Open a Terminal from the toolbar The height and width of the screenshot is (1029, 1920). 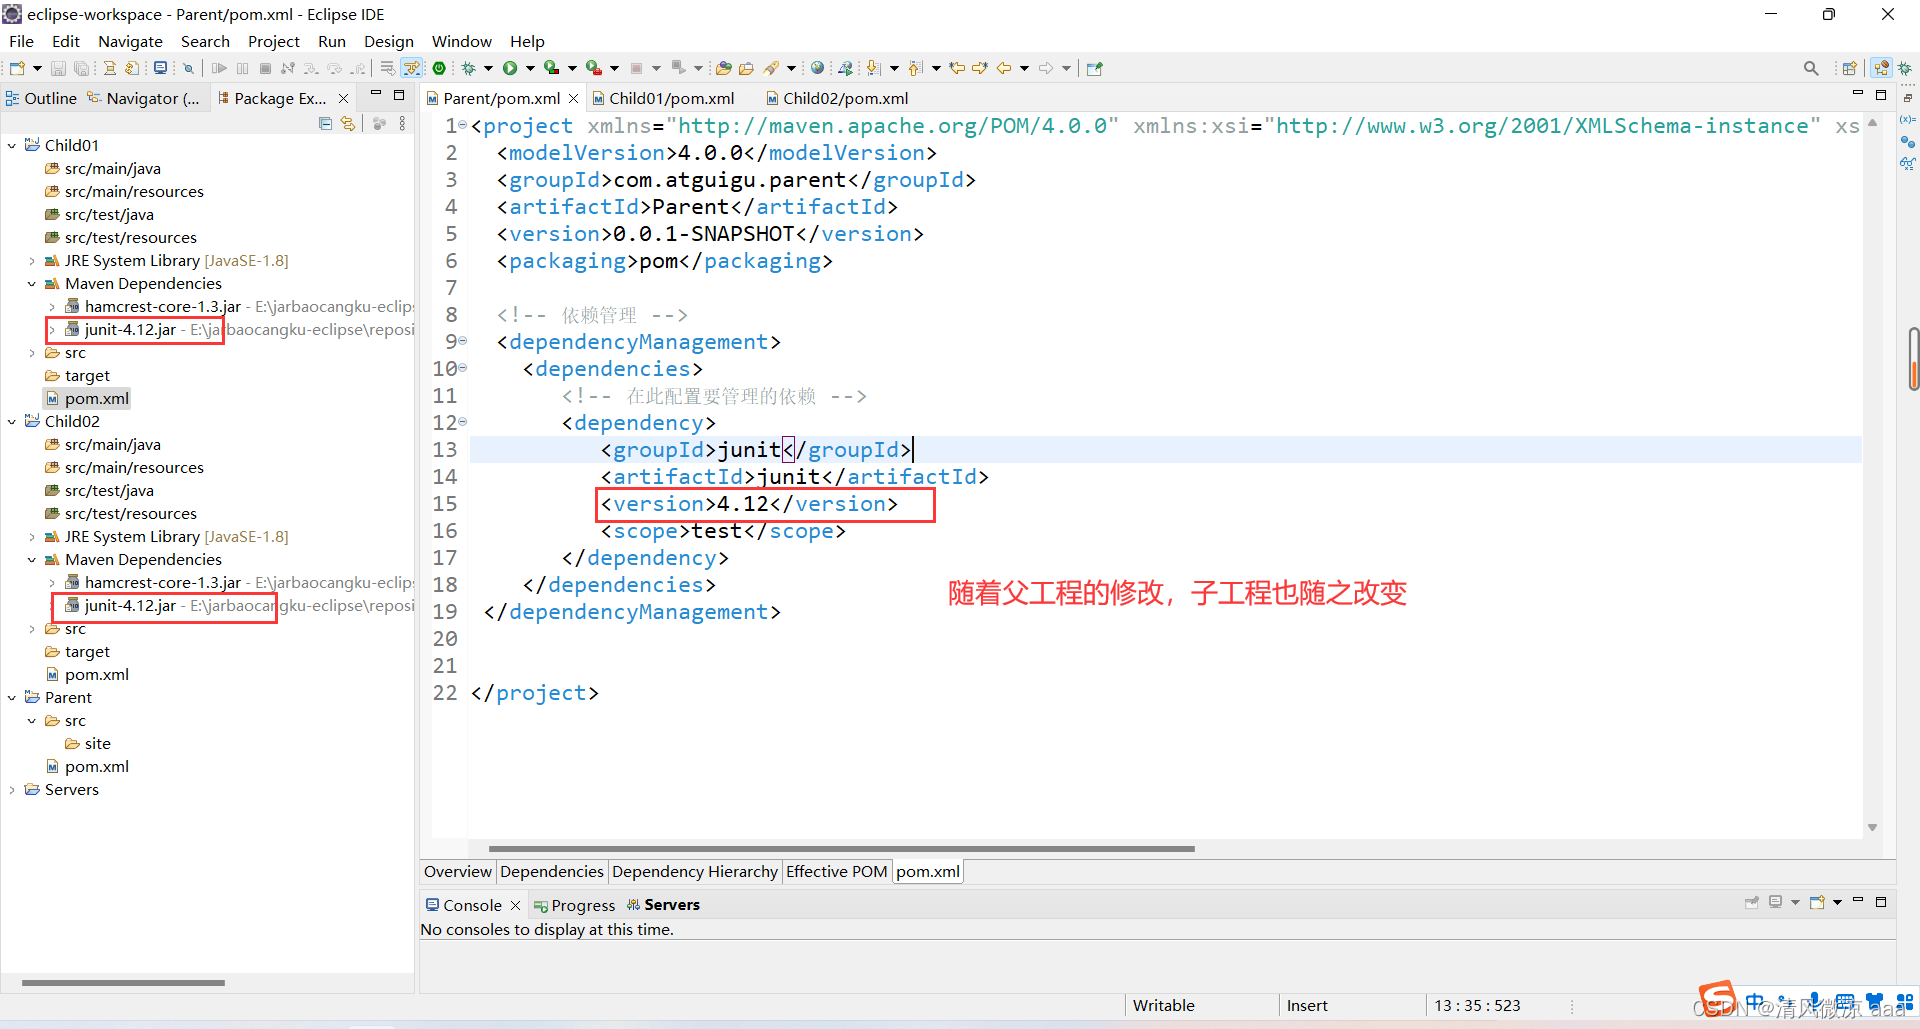[160, 68]
